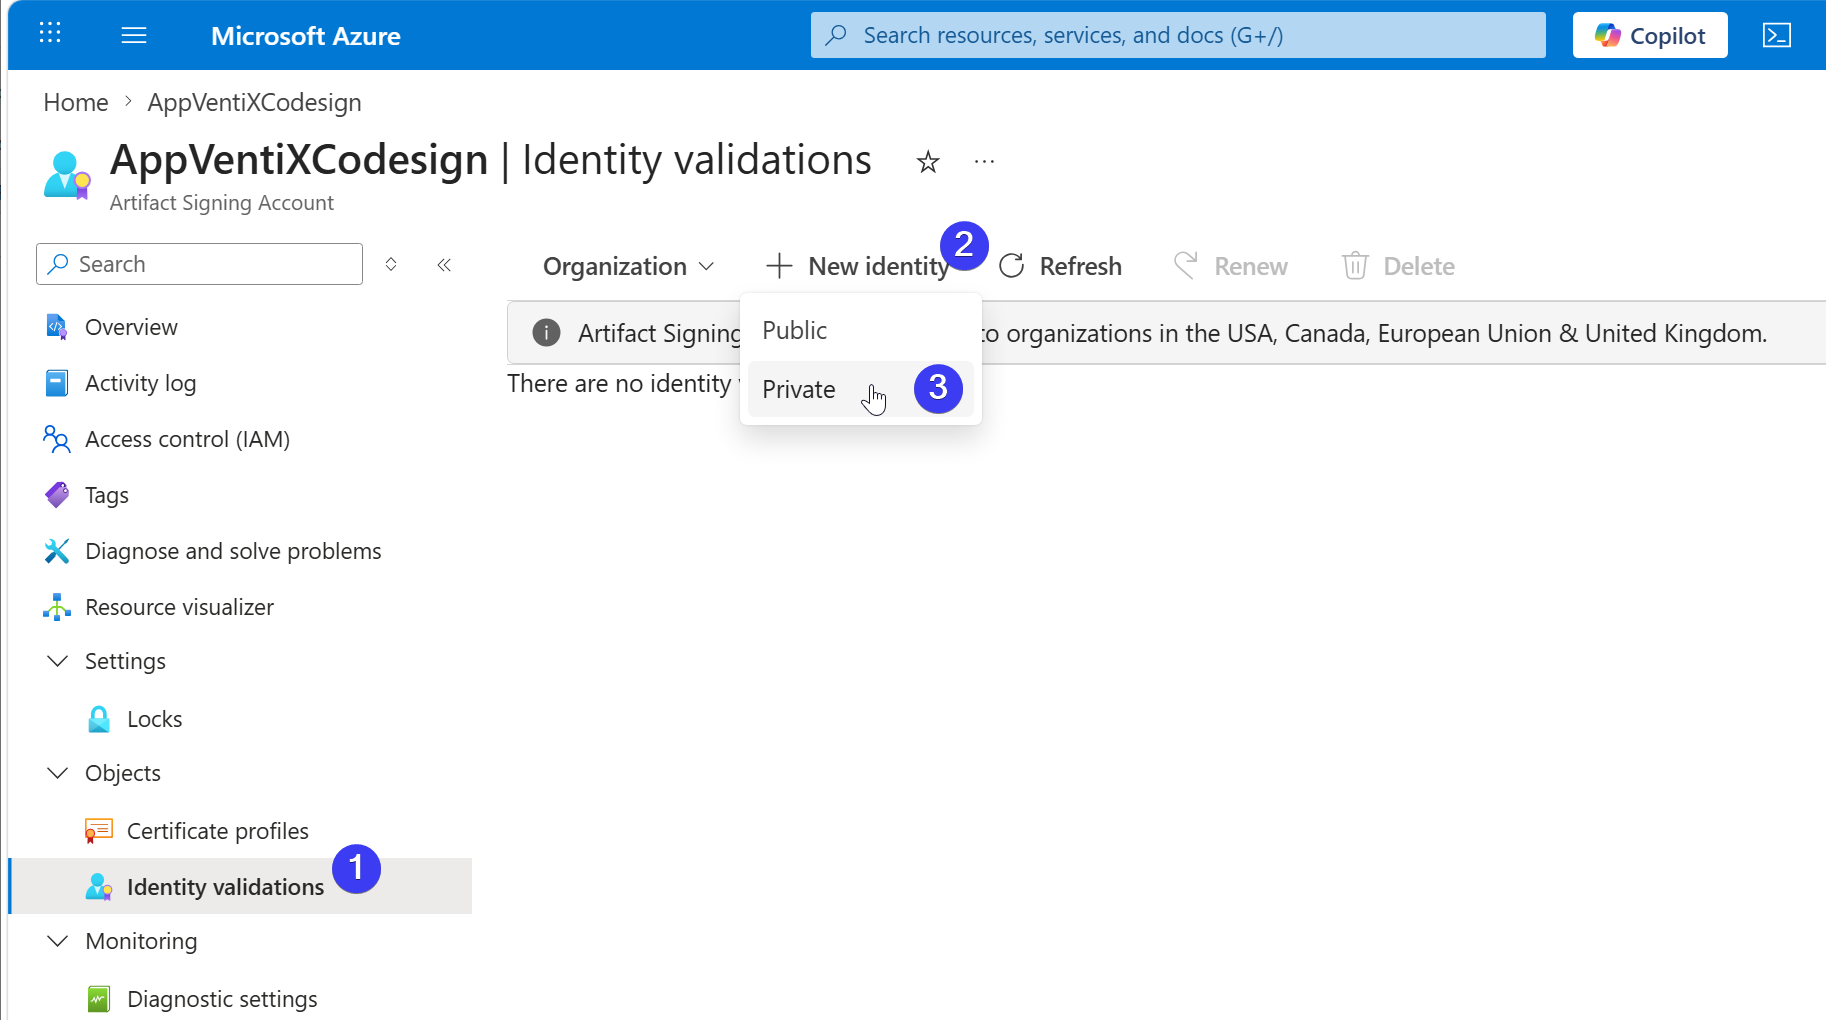Click the Resource visualizer diagram icon
This screenshot has width=1826, height=1020.
pos(57,607)
